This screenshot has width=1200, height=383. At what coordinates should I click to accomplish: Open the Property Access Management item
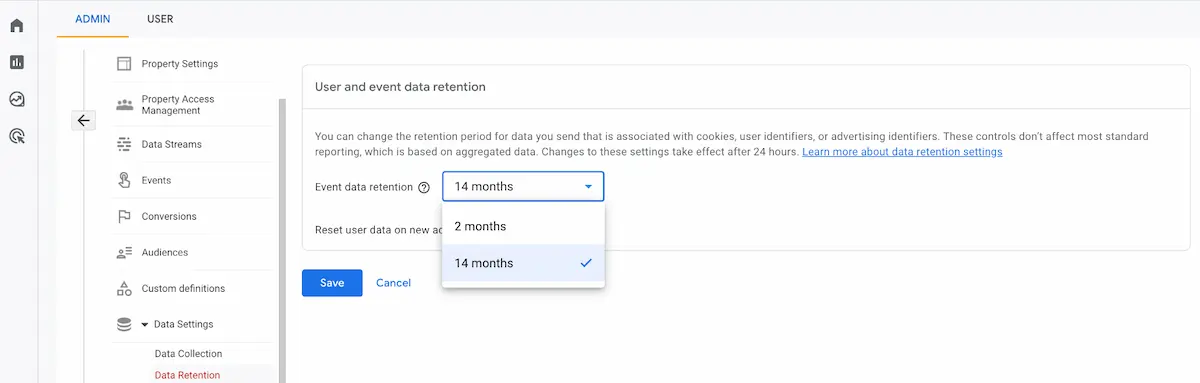coord(178,105)
